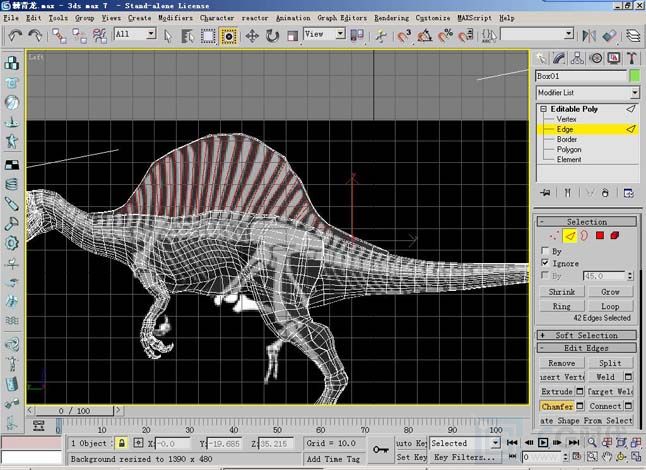Activate the Select and Move tool
This screenshot has width=646, height=470.
[x=252, y=36]
